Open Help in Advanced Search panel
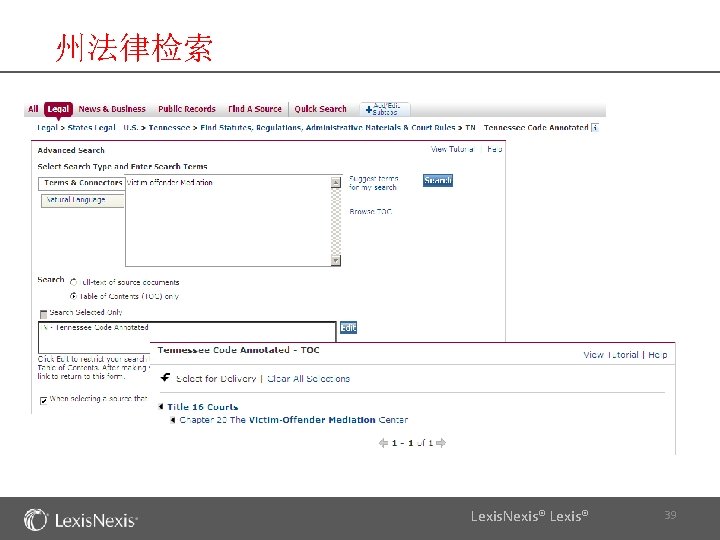Viewport: 720px width, 540px height. [495, 149]
